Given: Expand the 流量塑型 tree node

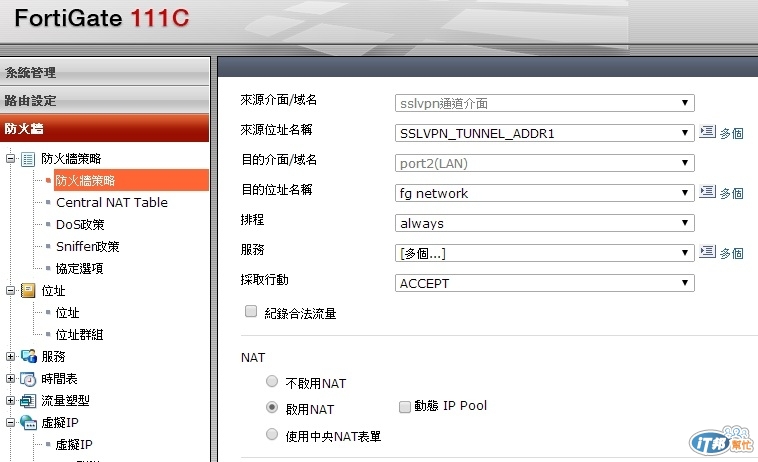Looking at the screenshot, I should coord(11,401).
